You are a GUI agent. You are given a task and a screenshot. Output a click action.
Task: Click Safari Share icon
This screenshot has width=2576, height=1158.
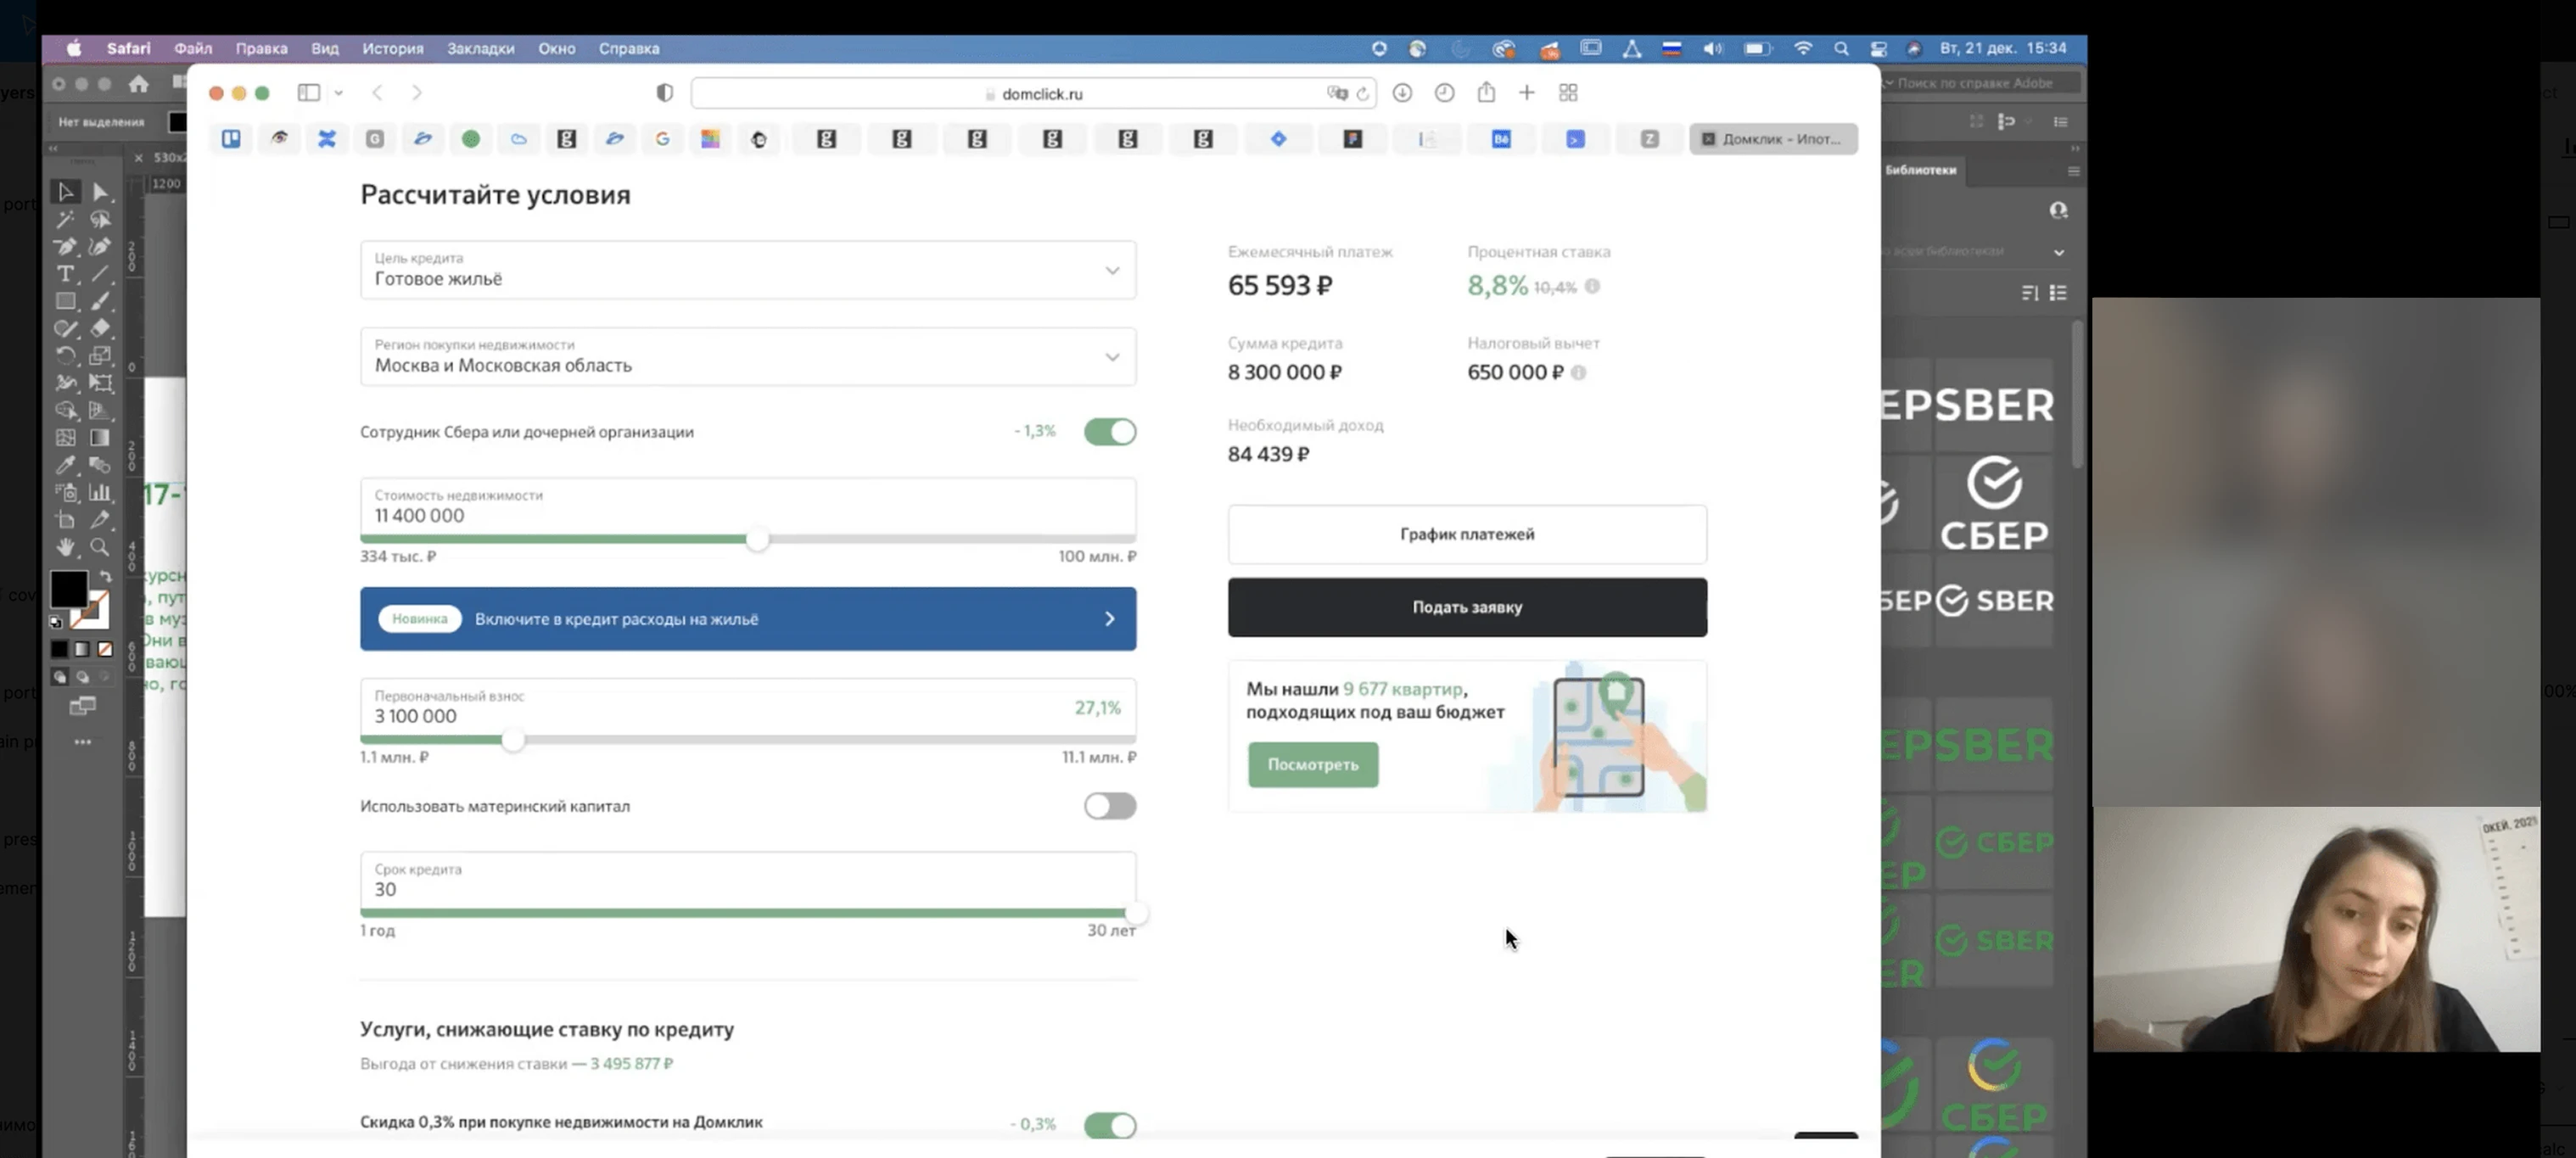(x=1487, y=92)
